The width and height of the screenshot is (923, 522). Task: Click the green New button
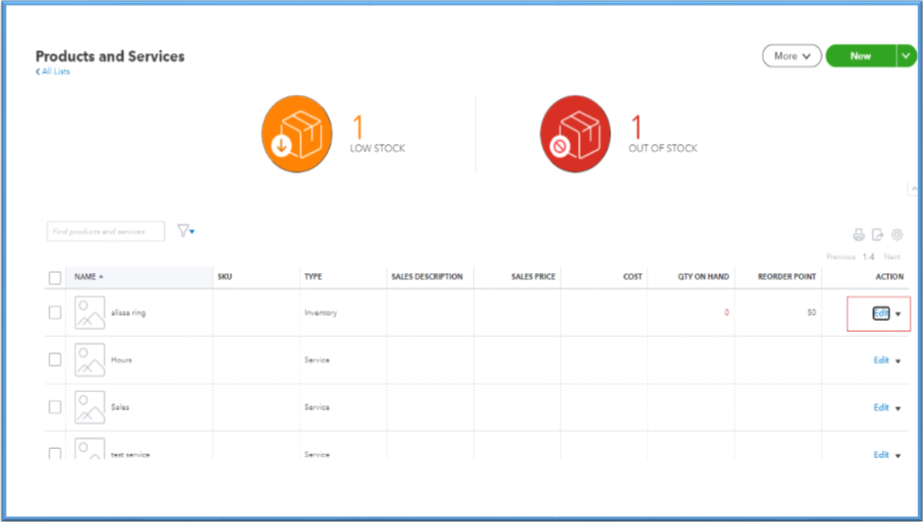(861, 56)
